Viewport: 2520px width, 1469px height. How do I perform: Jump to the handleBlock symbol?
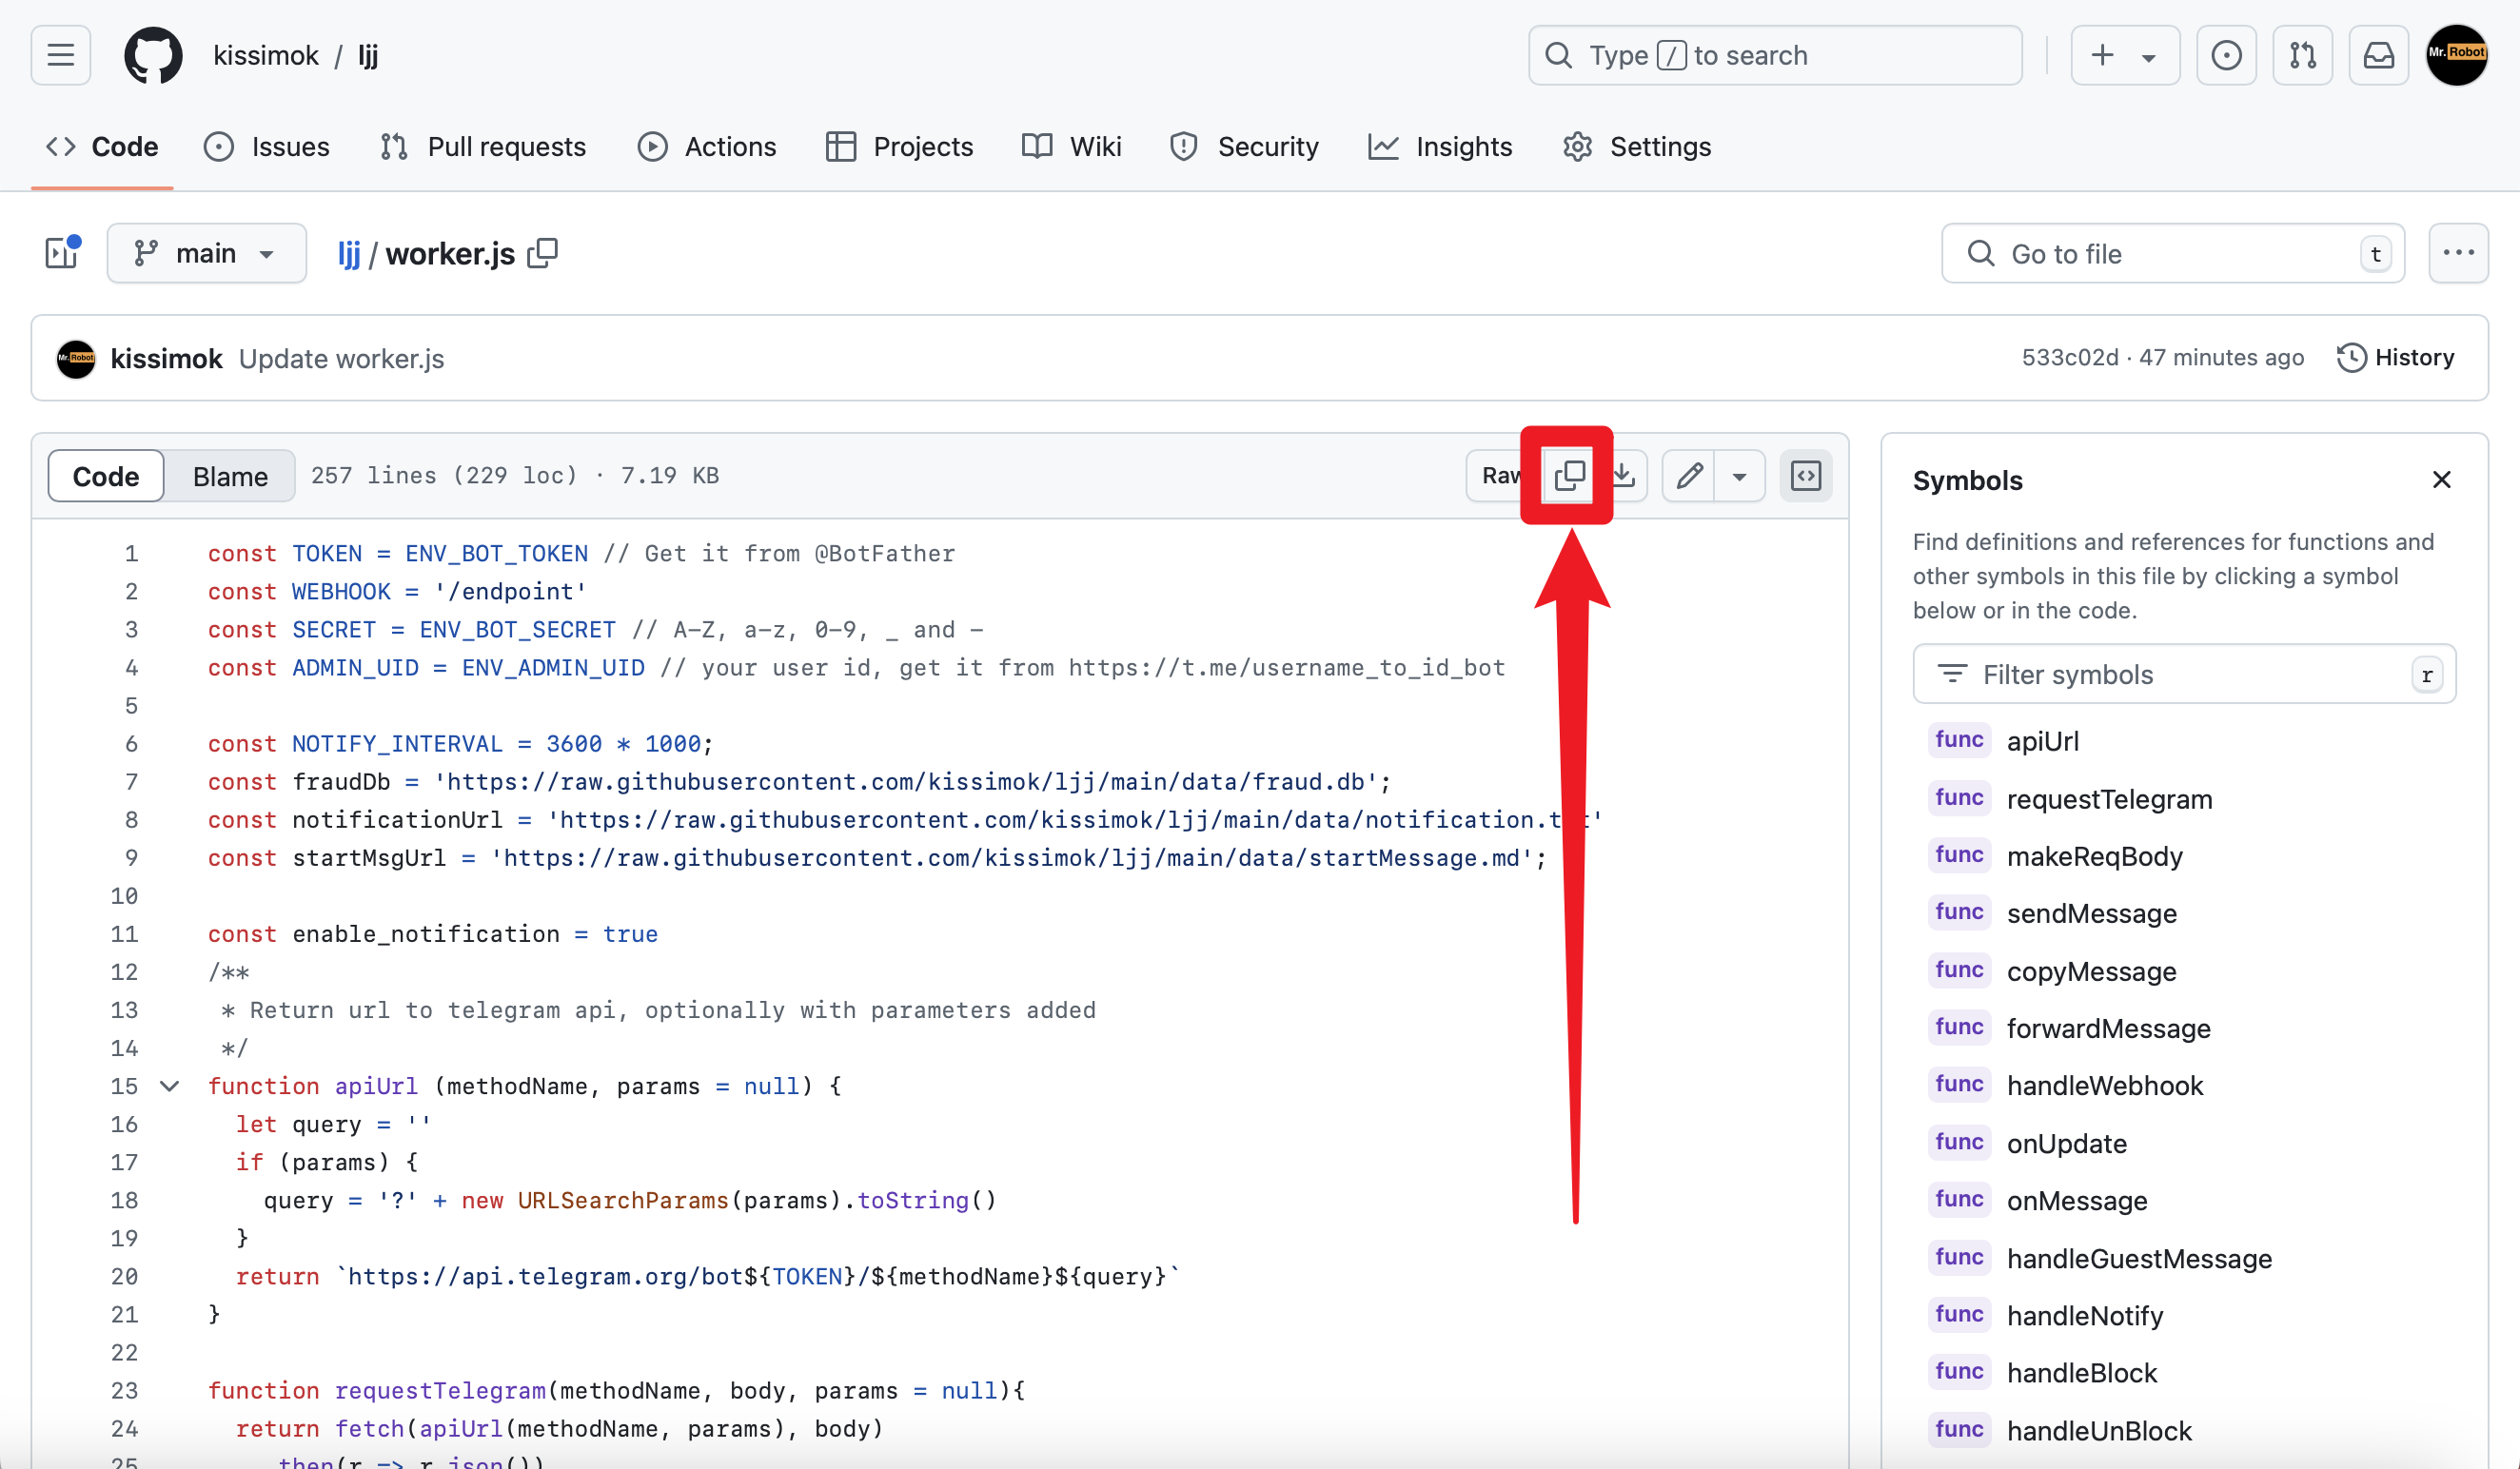2081,1372
